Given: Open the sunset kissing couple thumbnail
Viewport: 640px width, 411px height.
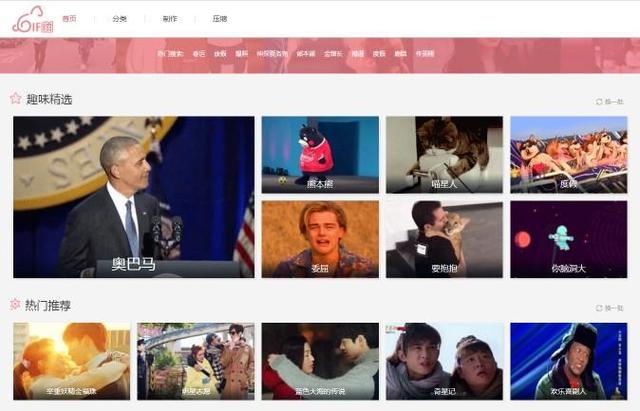Looking at the screenshot, I should pyautogui.click(x=71, y=361).
